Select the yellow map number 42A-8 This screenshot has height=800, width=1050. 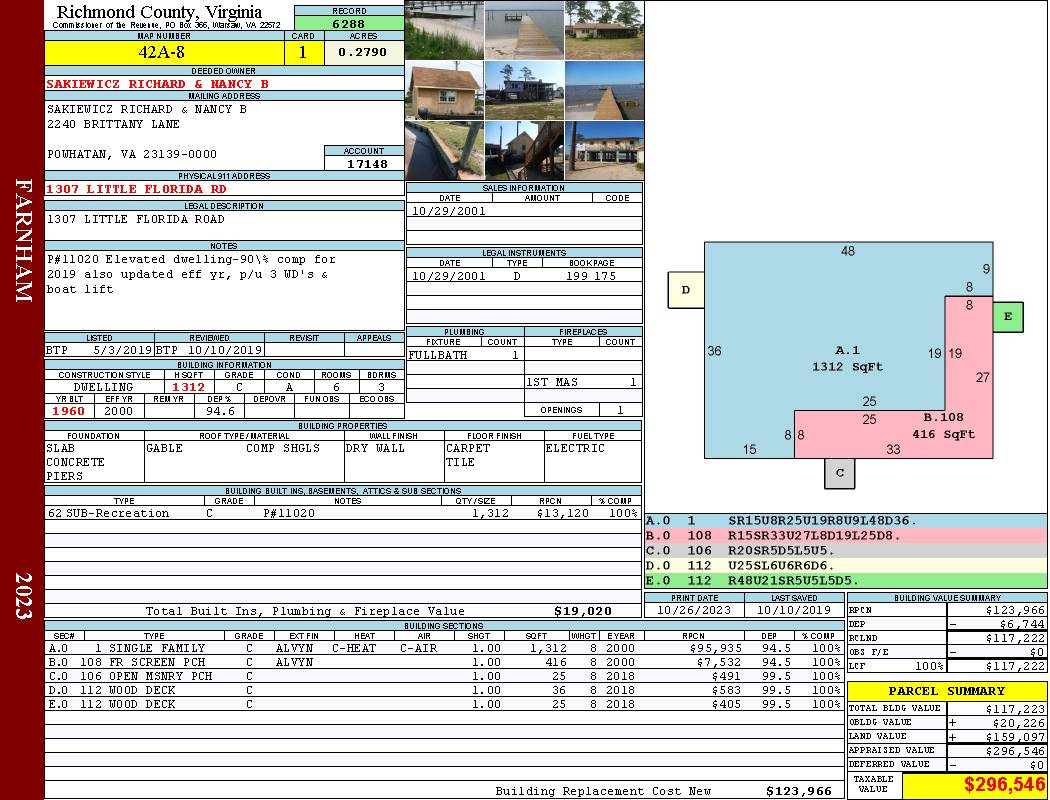click(x=164, y=52)
